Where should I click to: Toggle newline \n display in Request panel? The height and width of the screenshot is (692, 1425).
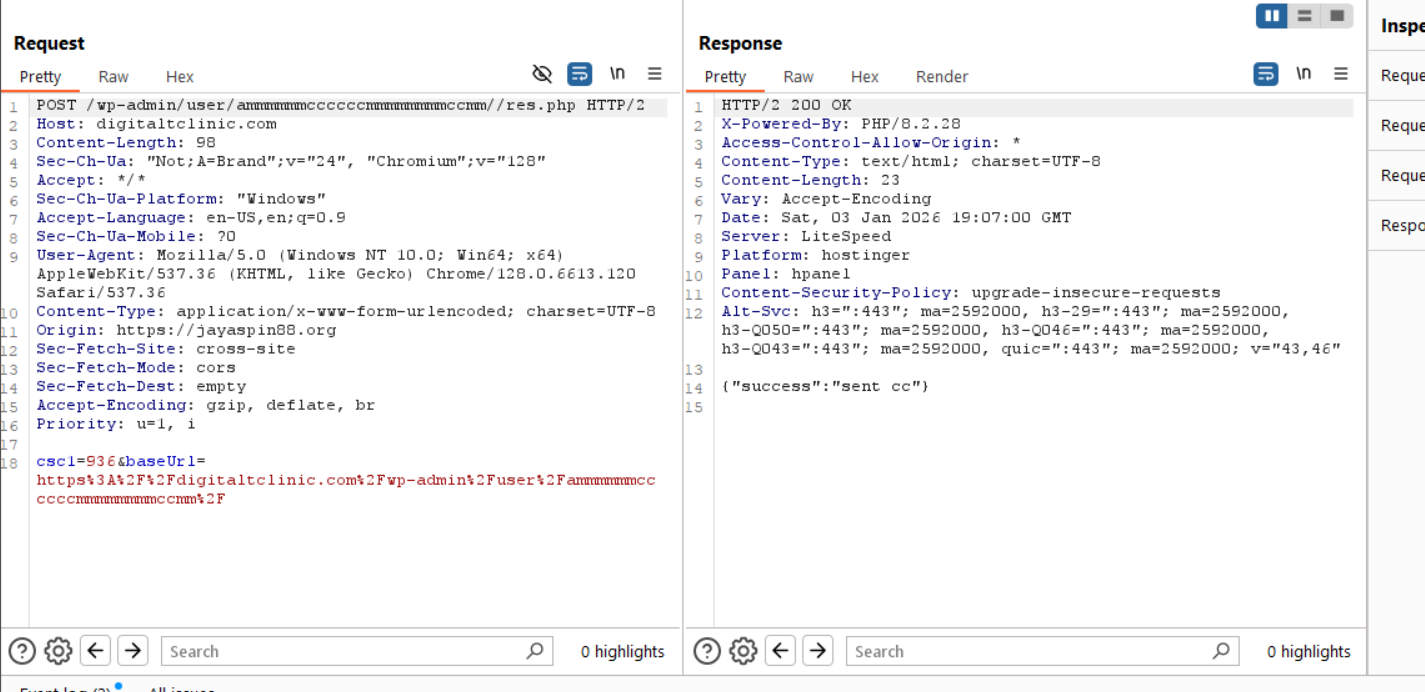pos(617,74)
